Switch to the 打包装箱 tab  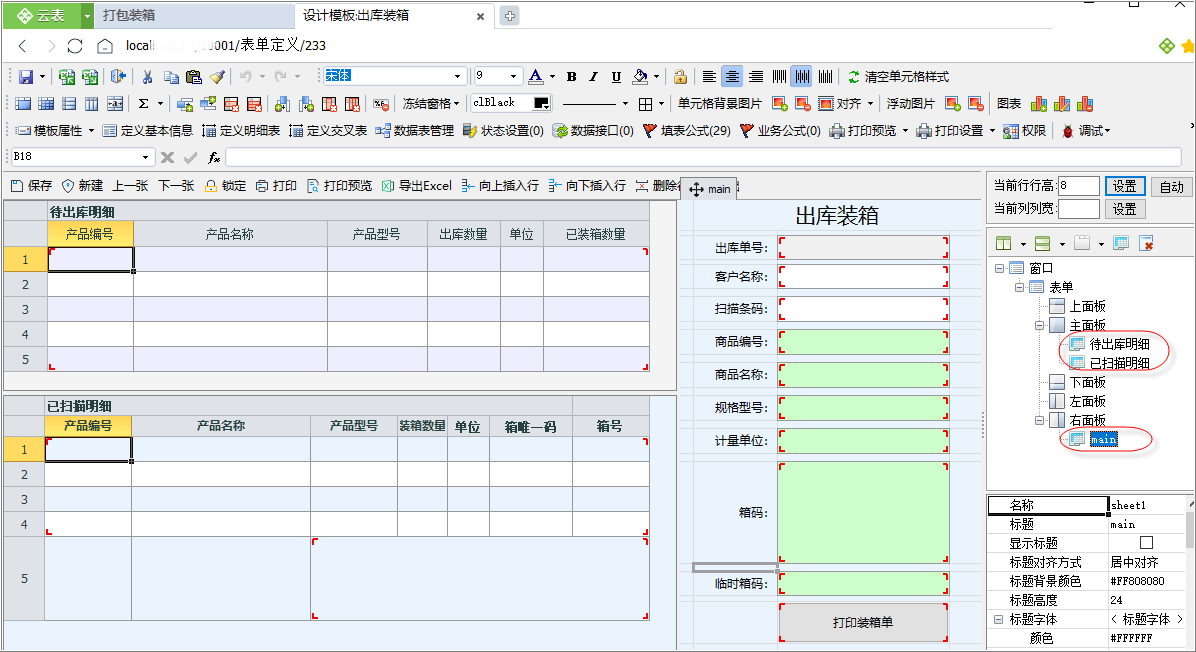coord(129,15)
